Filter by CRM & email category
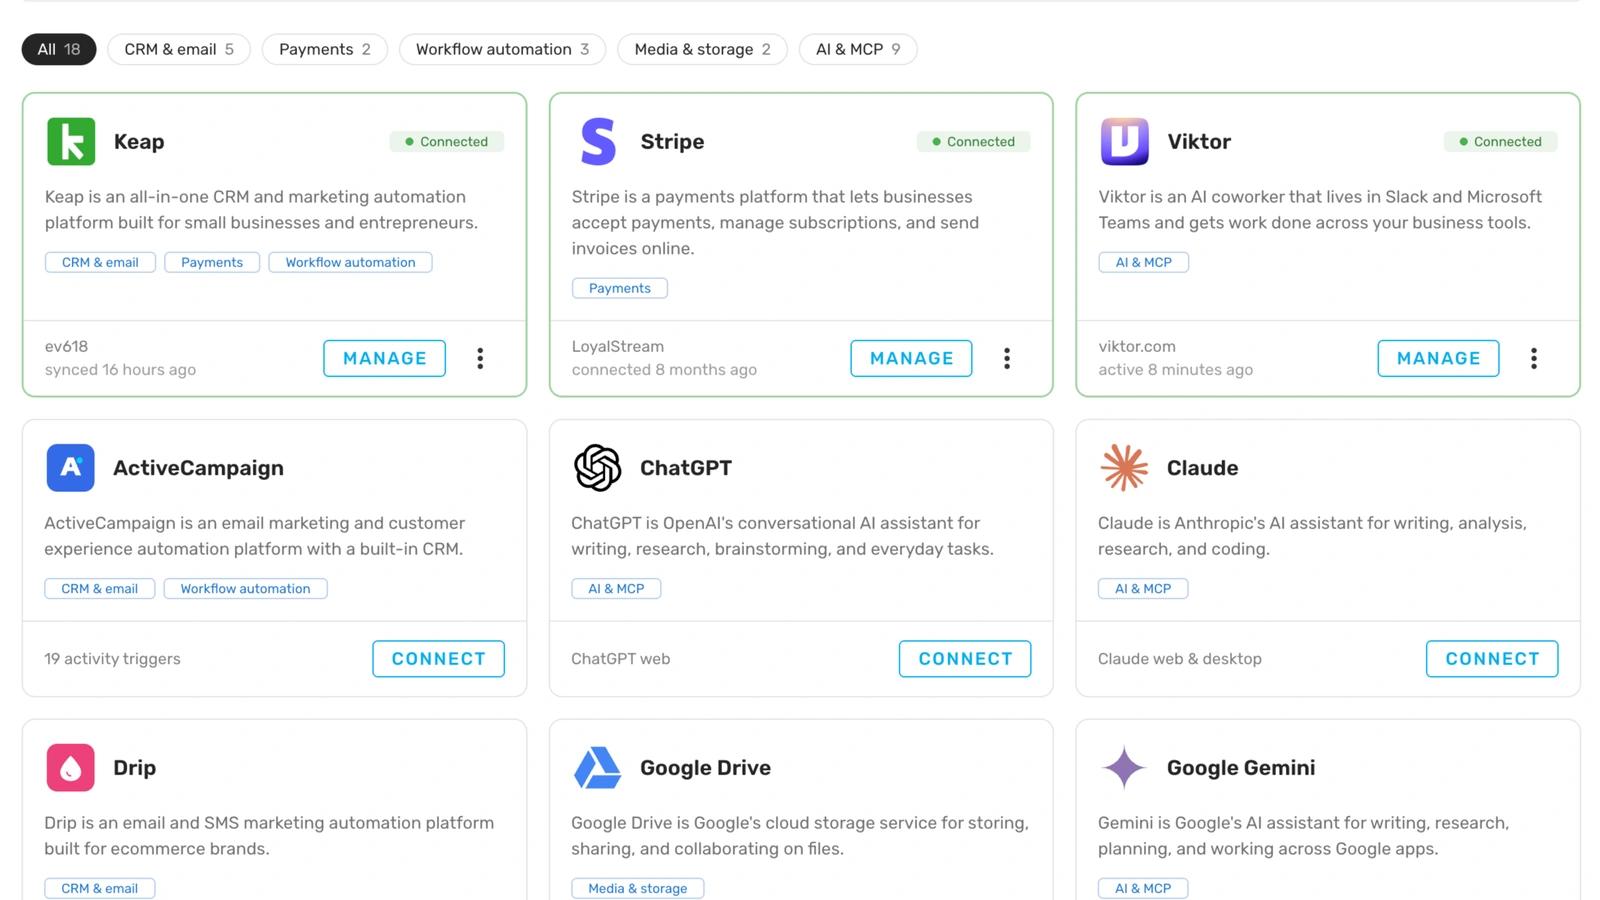The image size is (1600, 900). coord(179,49)
